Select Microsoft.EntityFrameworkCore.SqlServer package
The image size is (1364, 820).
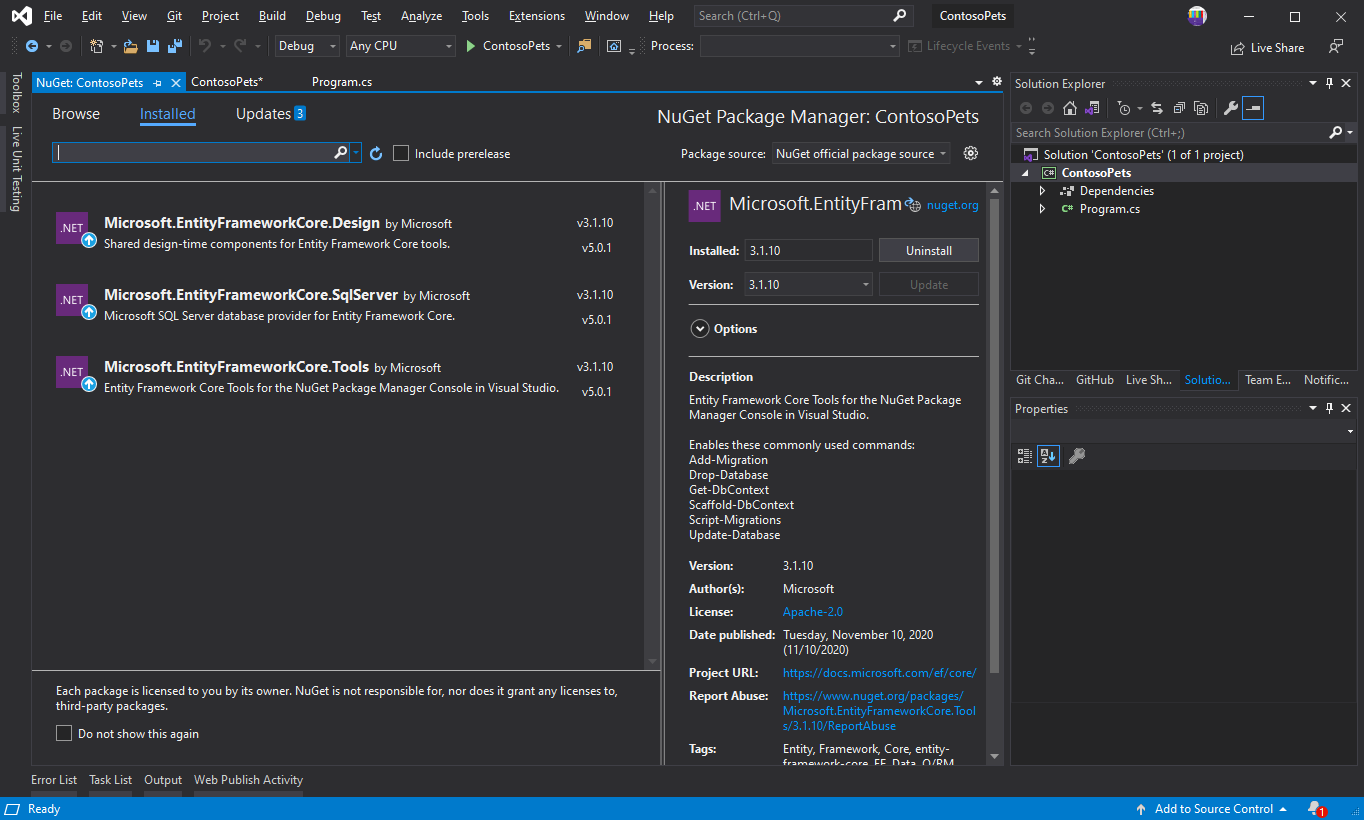(x=340, y=305)
